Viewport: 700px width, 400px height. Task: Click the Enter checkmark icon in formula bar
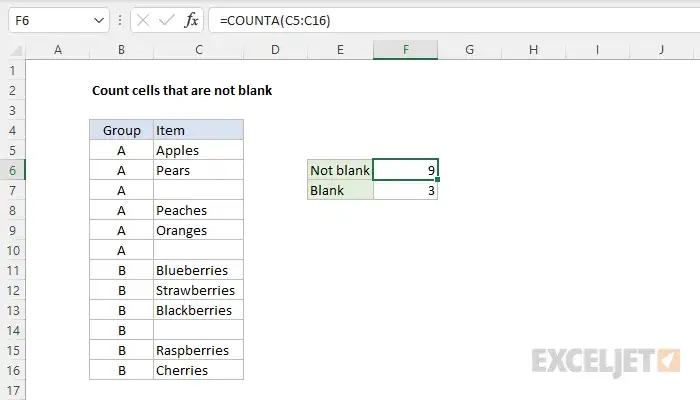165,20
